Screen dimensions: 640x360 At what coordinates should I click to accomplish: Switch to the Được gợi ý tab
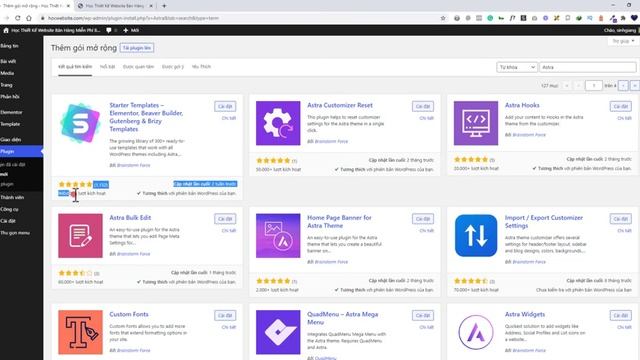click(173, 67)
